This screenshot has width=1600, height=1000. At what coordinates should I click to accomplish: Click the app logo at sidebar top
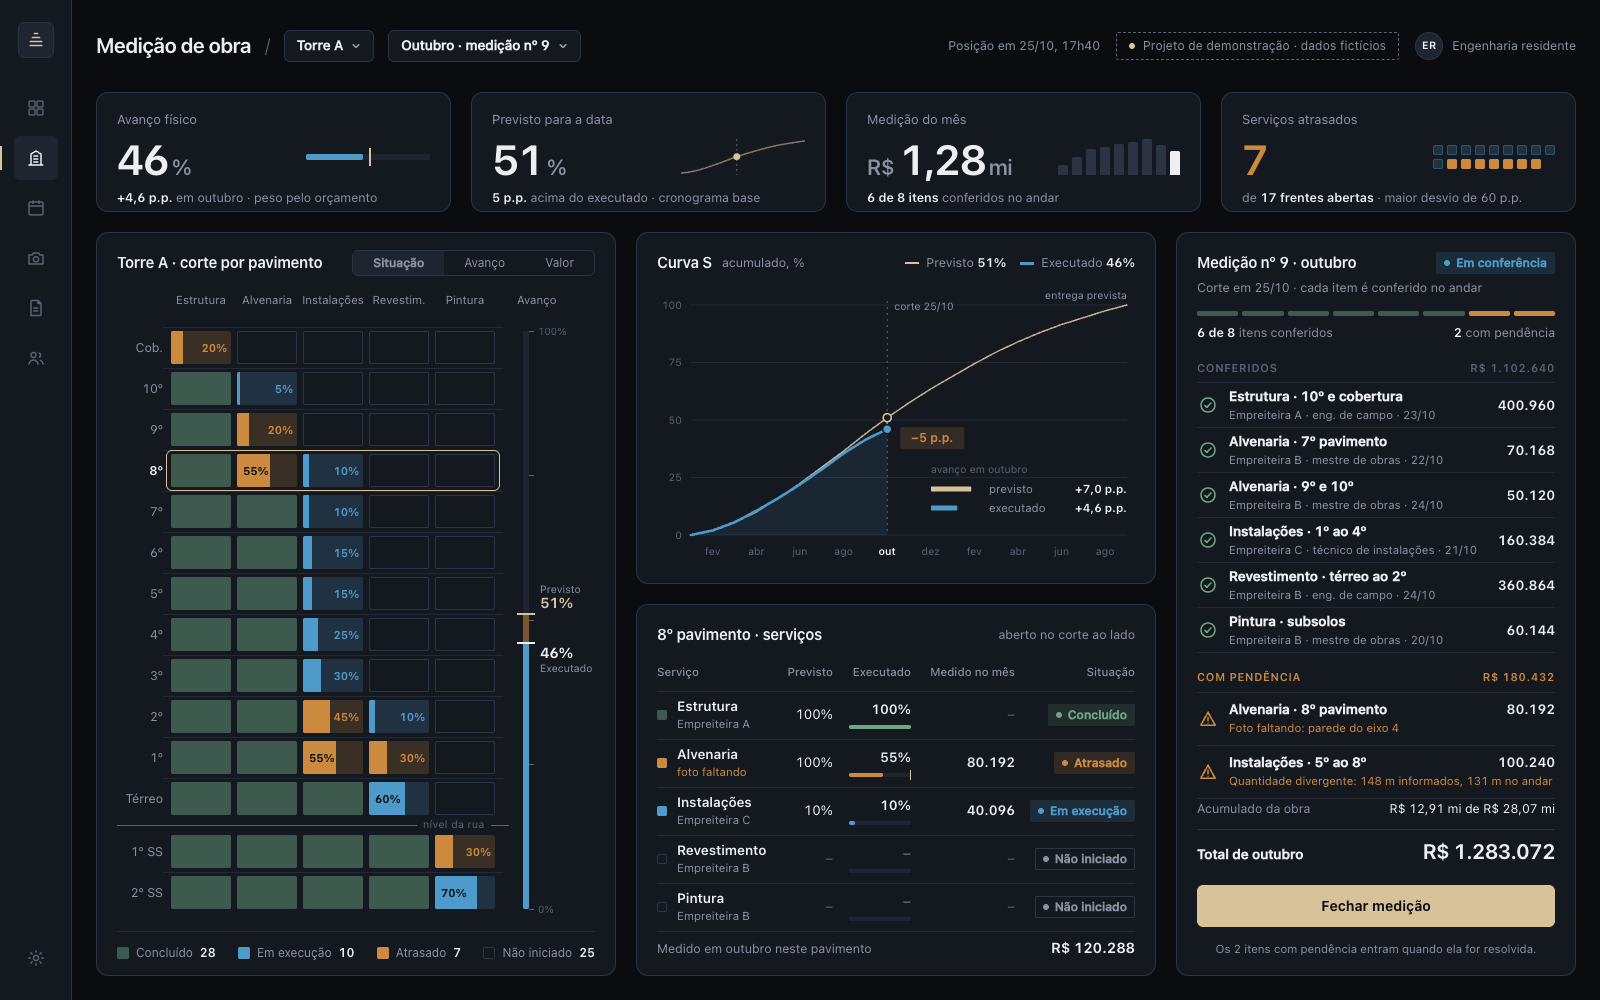(36, 40)
